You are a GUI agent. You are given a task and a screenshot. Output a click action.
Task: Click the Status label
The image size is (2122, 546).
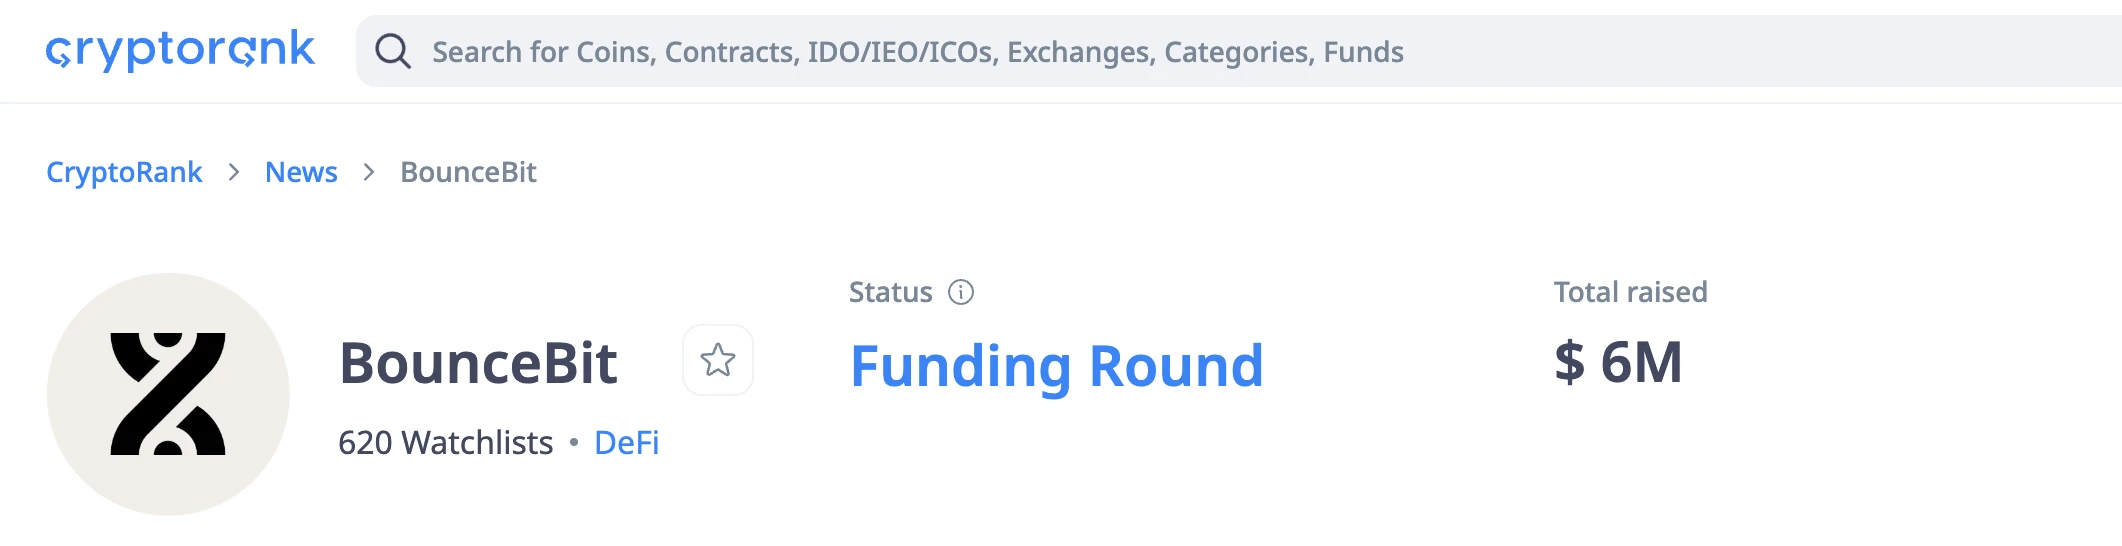pyautogui.click(x=890, y=292)
